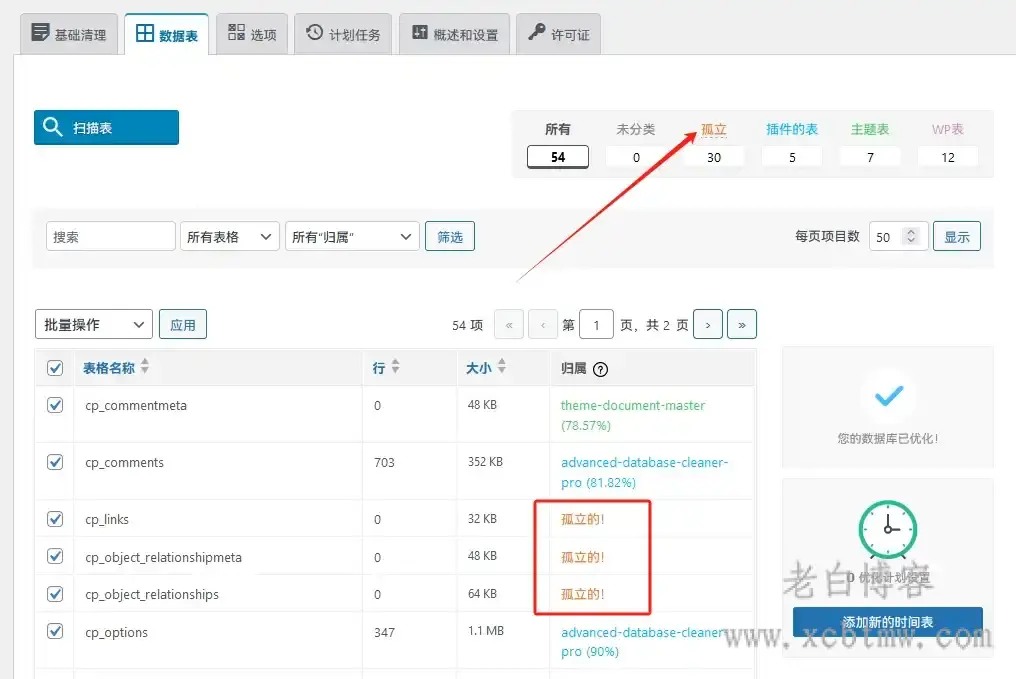Open the 批量操作 dropdown

tap(93, 323)
